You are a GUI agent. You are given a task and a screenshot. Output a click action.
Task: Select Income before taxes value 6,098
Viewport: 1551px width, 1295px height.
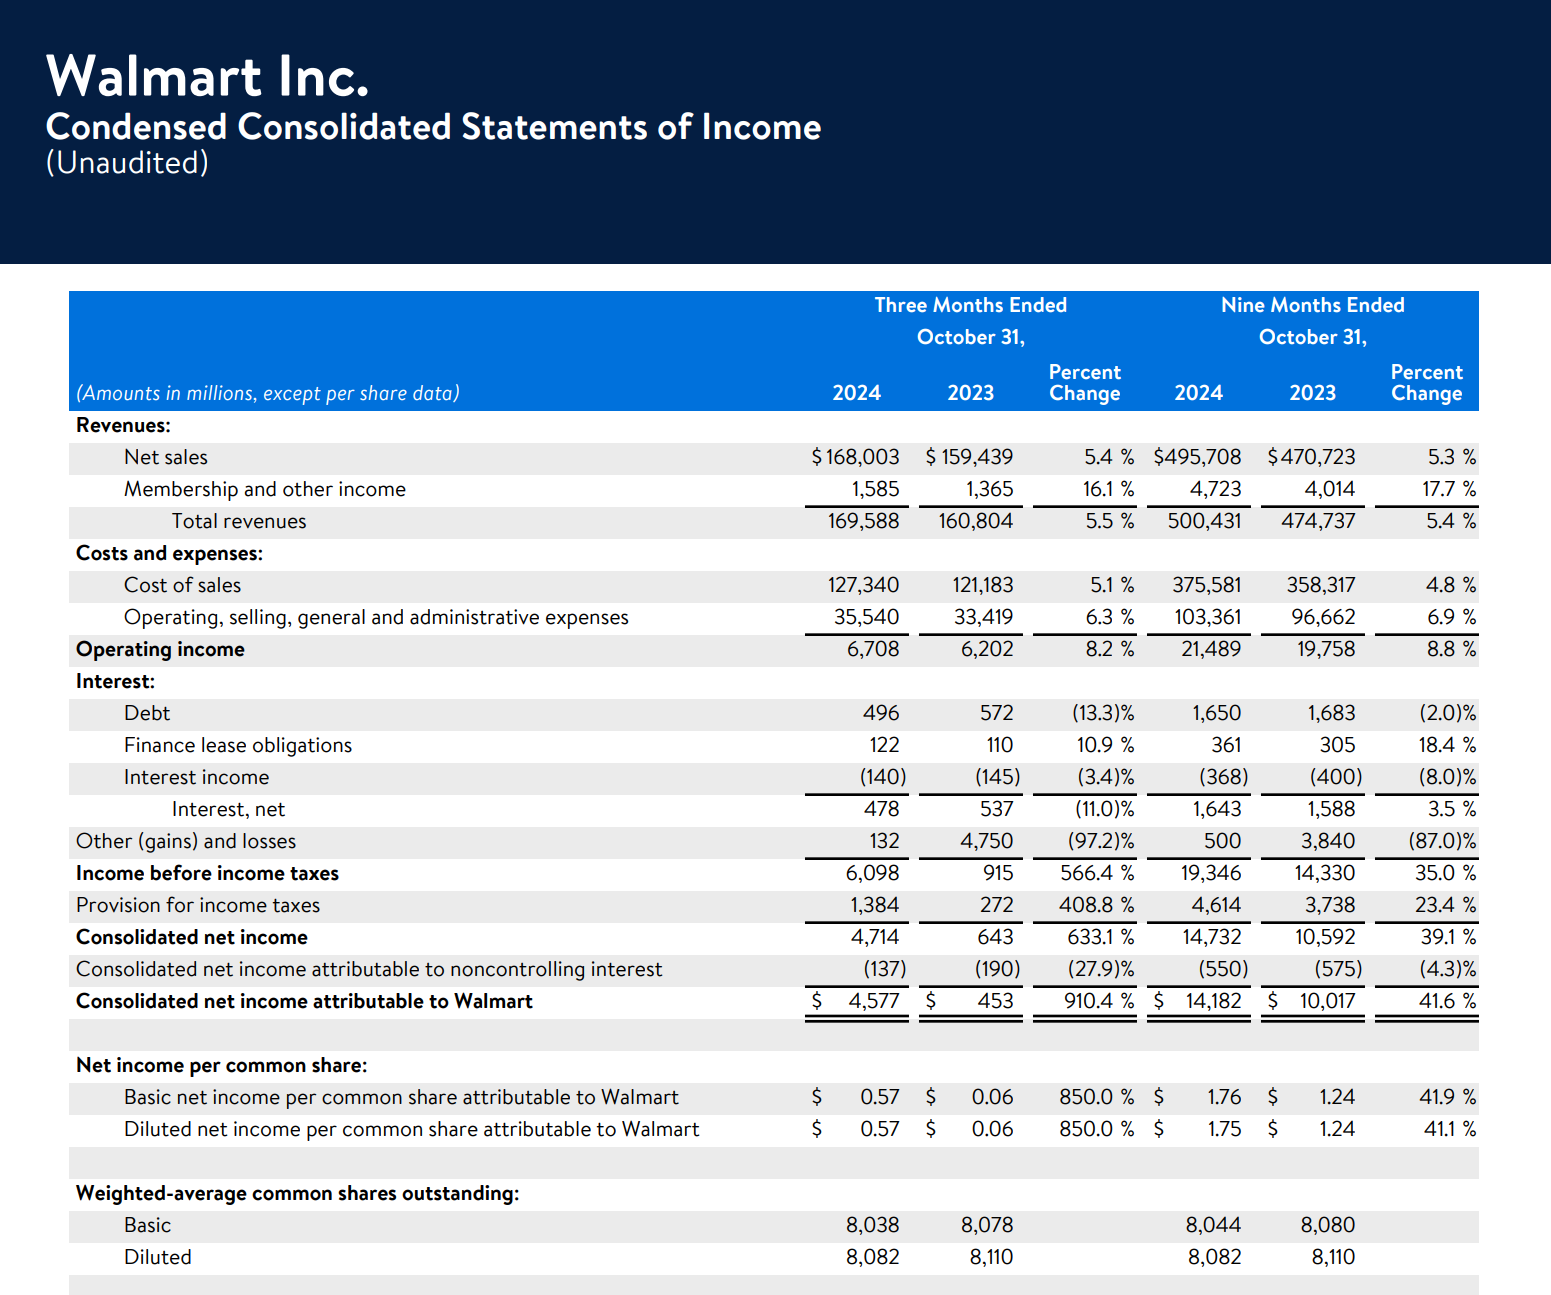coord(872,873)
